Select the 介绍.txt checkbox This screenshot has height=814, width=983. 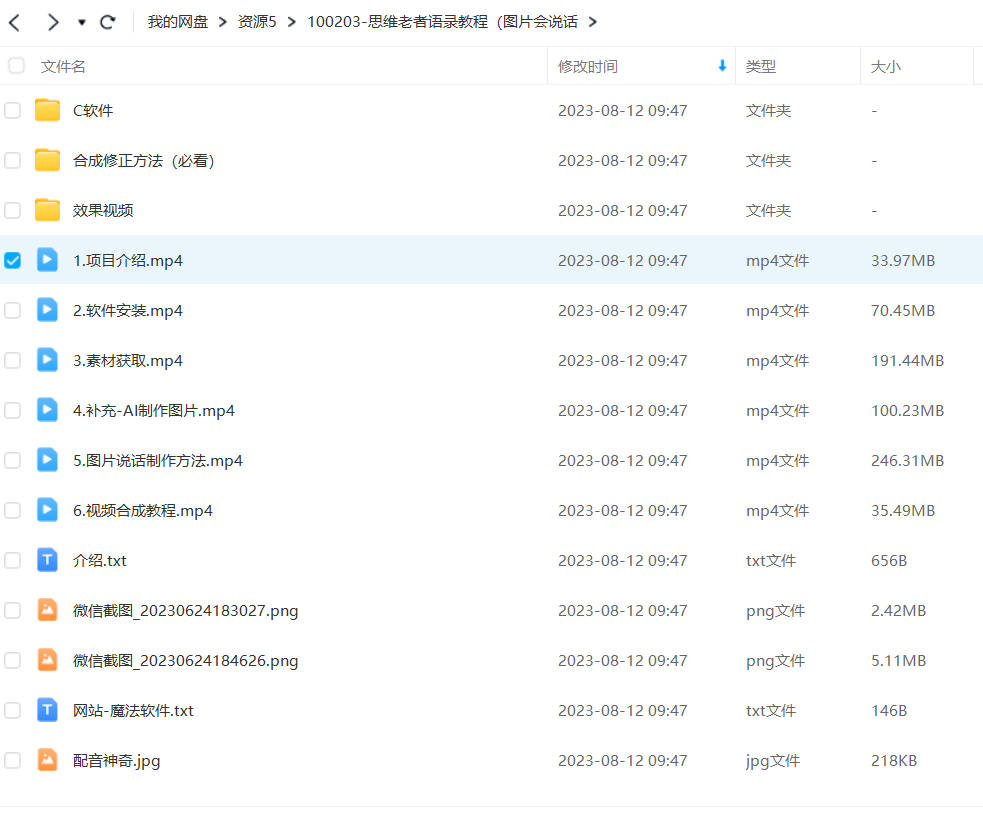point(13,560)
